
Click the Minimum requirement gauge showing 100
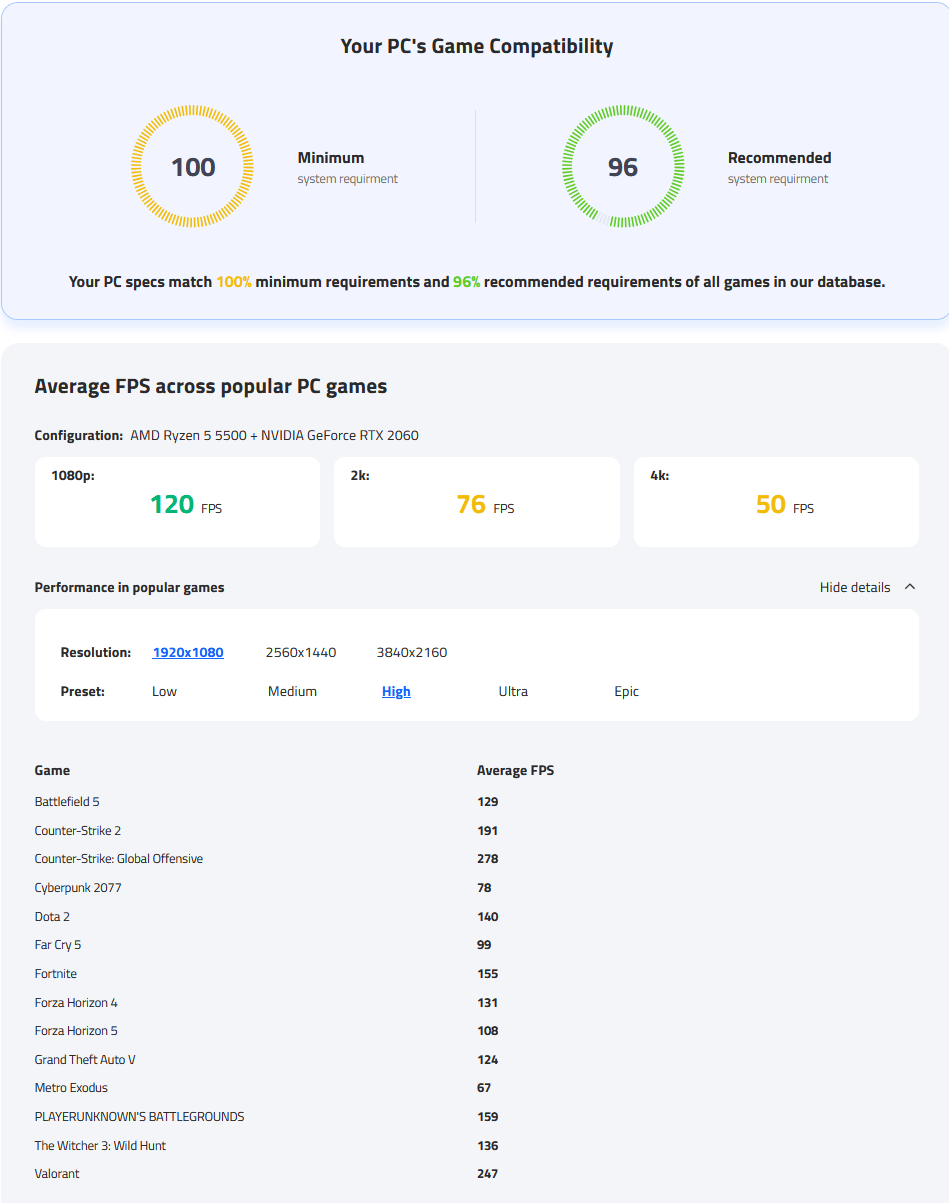pos(193,167)
